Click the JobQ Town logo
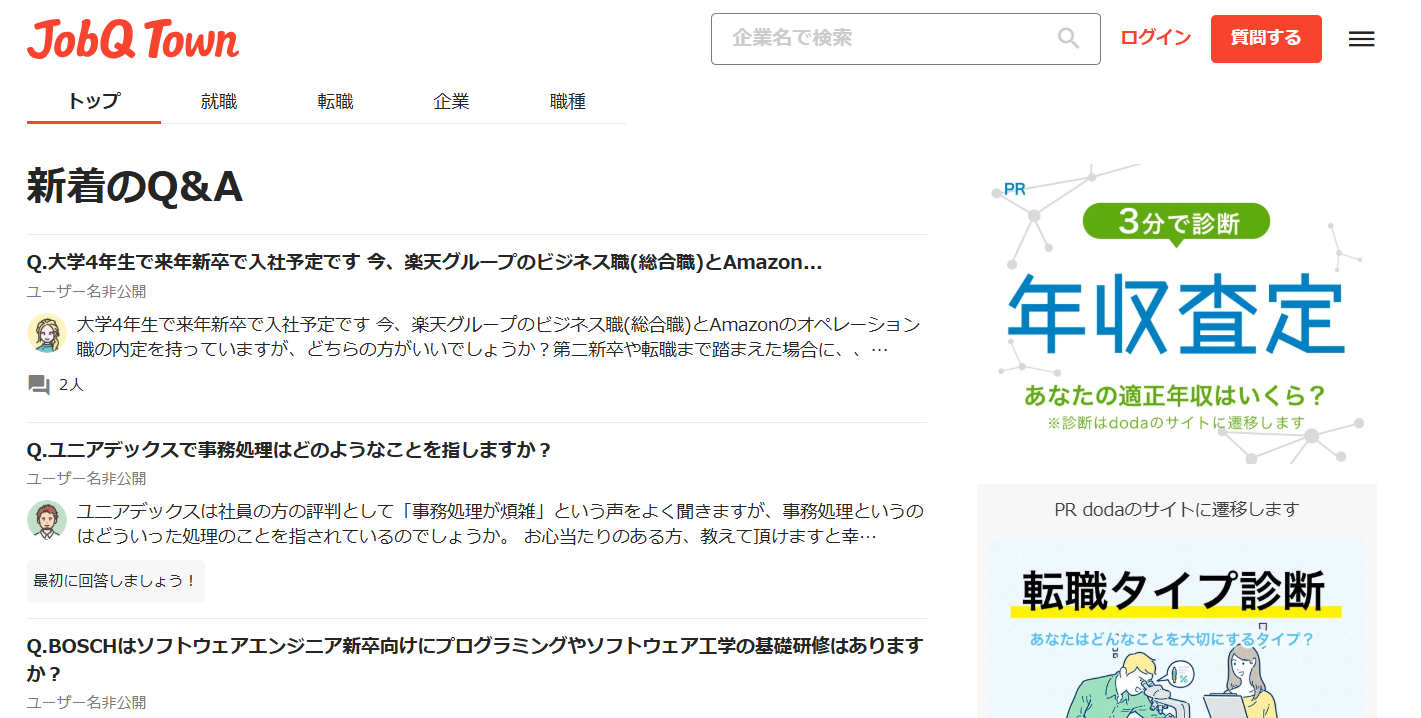The height and width of the screenshot is (718, 1421). click(132, 39)
